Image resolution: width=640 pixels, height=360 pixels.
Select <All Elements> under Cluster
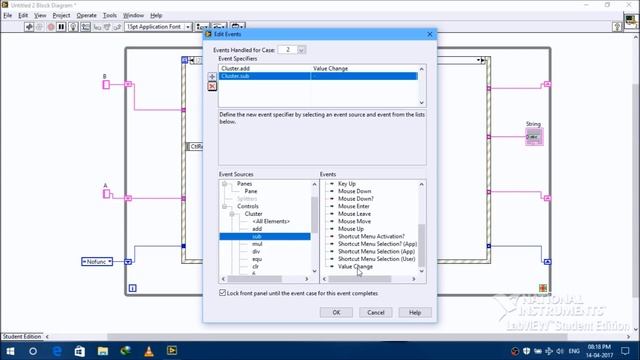[x=271, y=222]
